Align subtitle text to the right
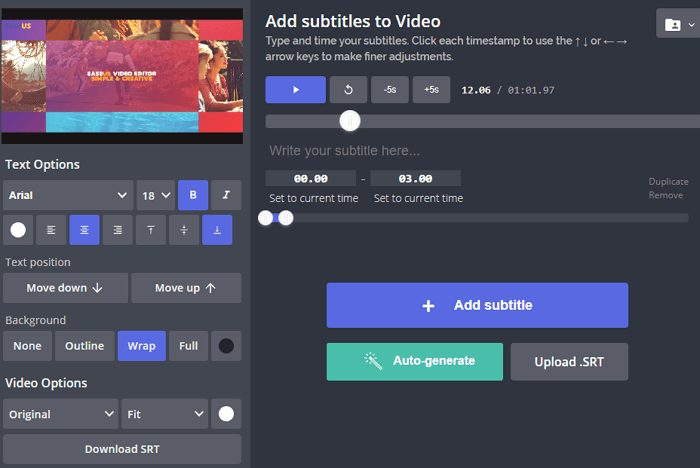Screen dimensions: 700x468 pos(117,230)
